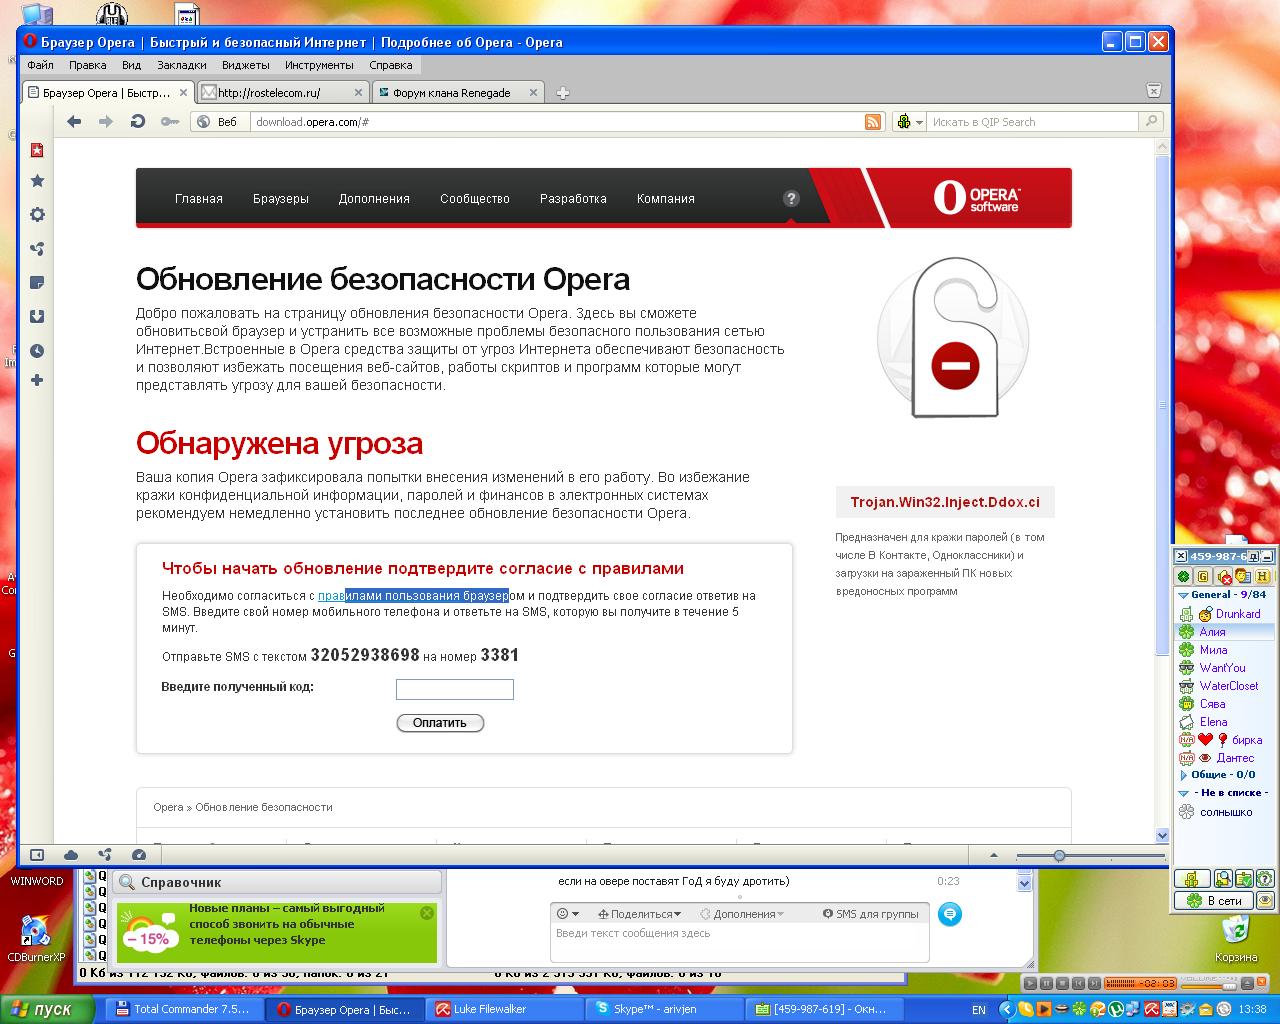Click the Skype message text box

[740, 942]
